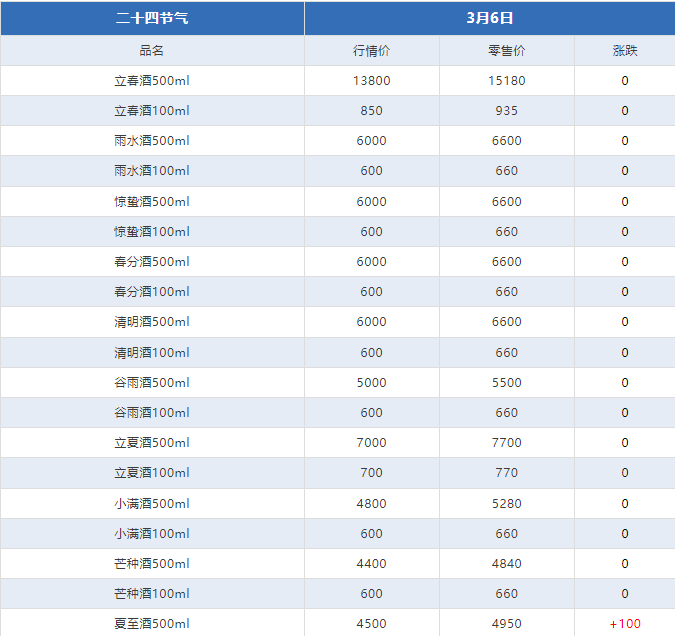Click the 谷雨酒100ml product name

(152, 413)
